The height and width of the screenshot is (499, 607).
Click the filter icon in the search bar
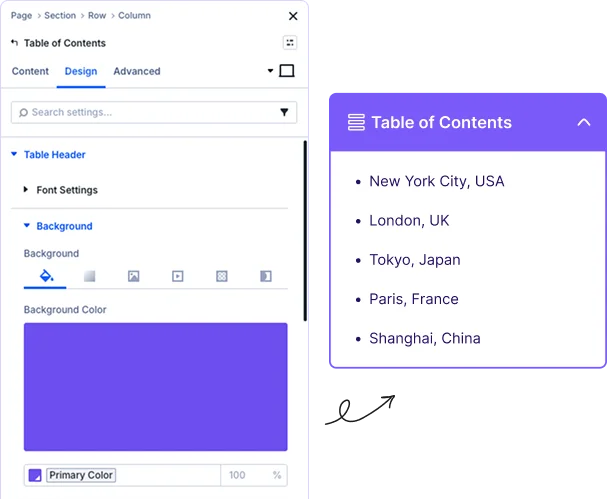[284, 113]
